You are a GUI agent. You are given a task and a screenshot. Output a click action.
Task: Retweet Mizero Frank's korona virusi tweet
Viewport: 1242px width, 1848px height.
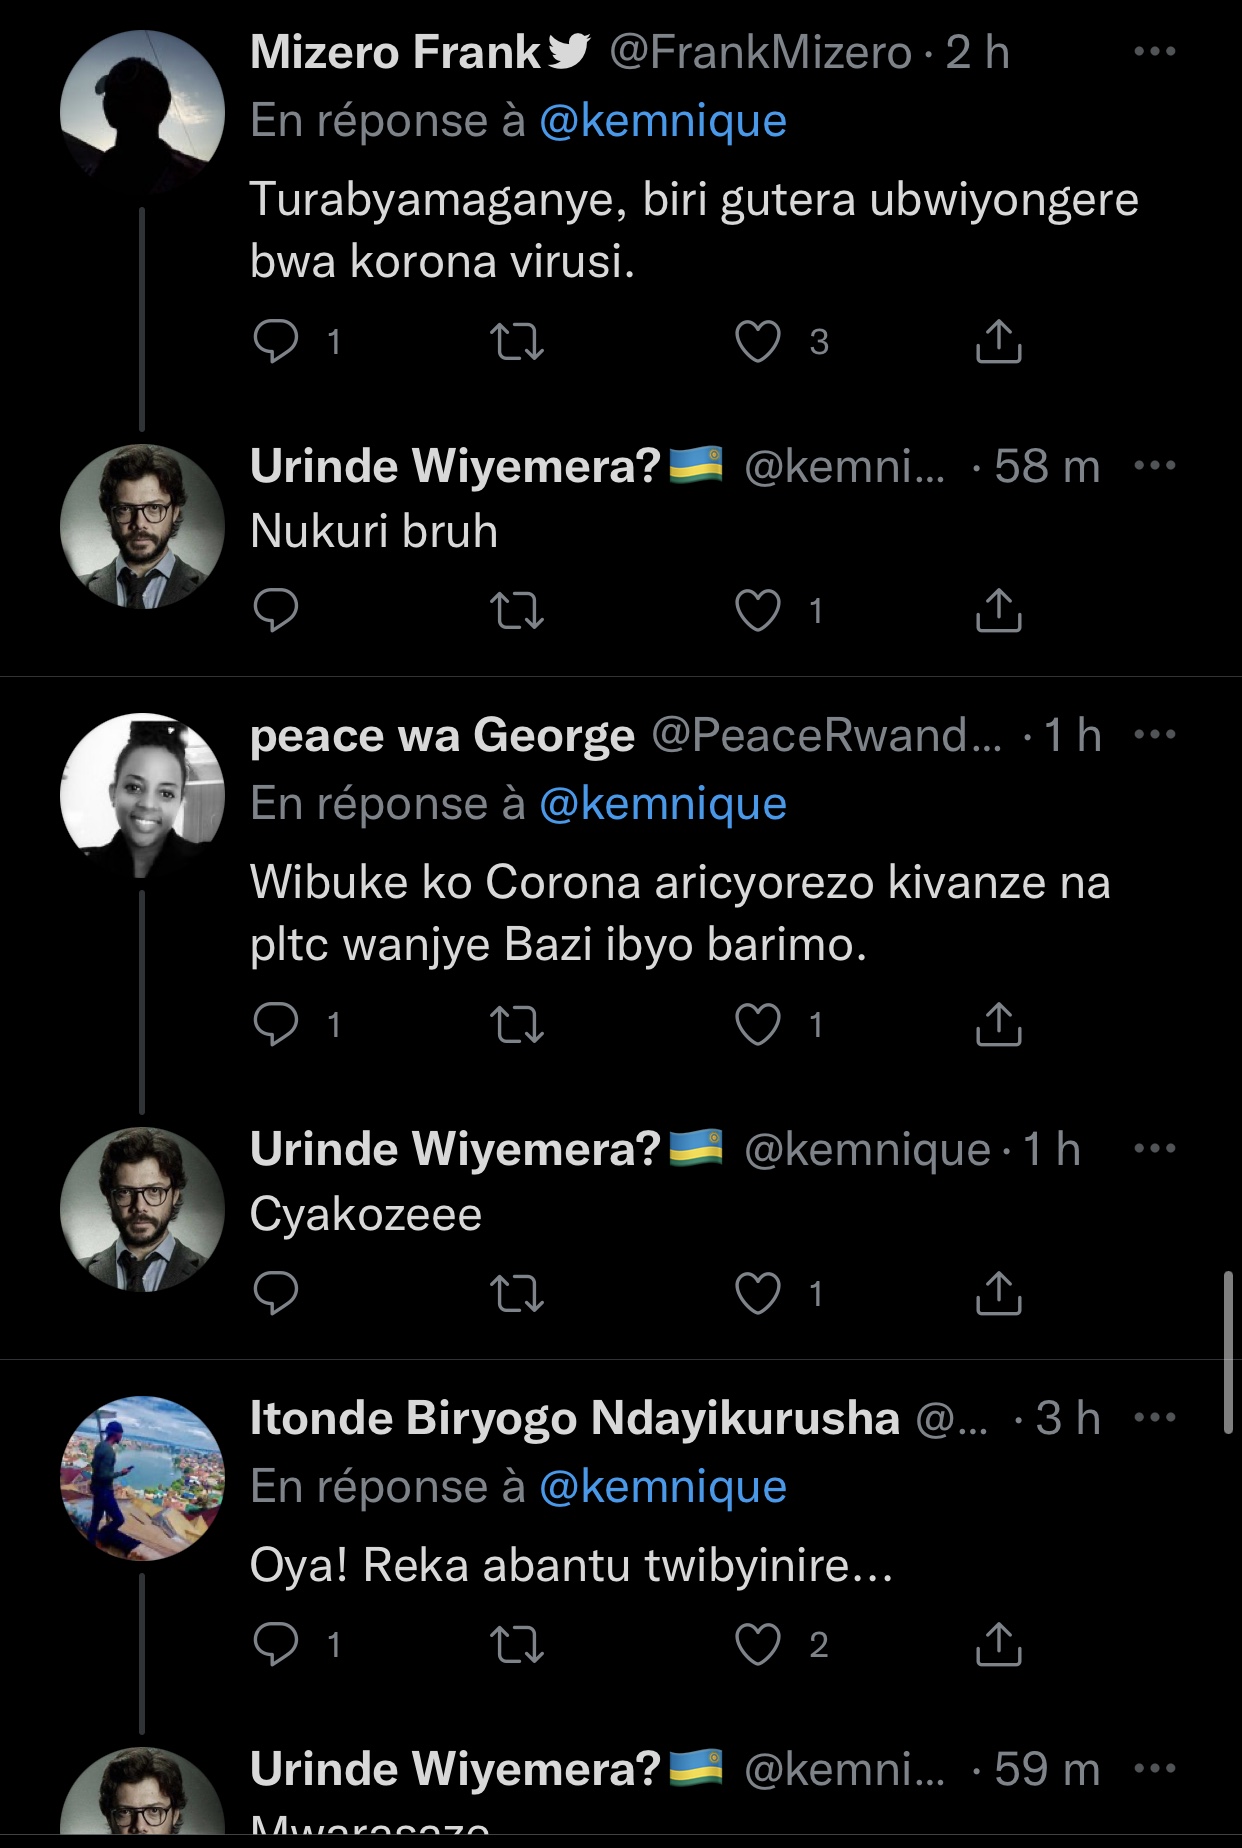tap(518, 342)
